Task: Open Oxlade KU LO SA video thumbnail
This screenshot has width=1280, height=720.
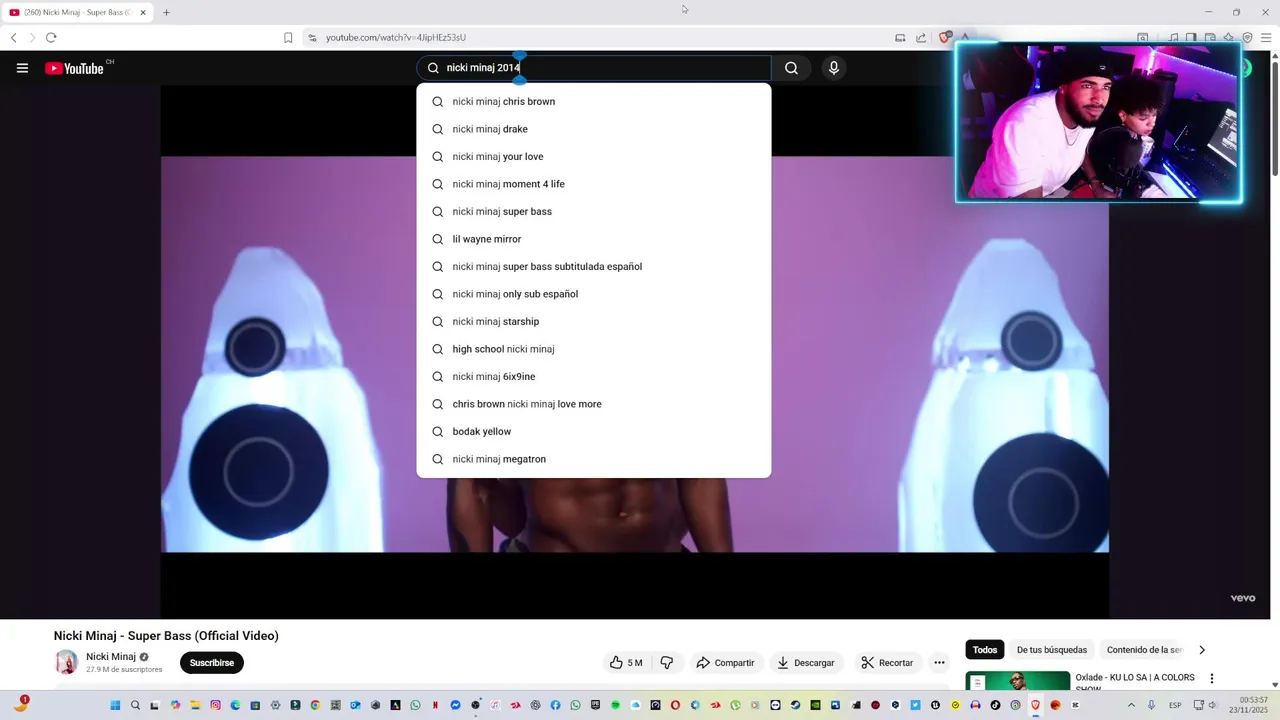Action: click(1018, 681)
